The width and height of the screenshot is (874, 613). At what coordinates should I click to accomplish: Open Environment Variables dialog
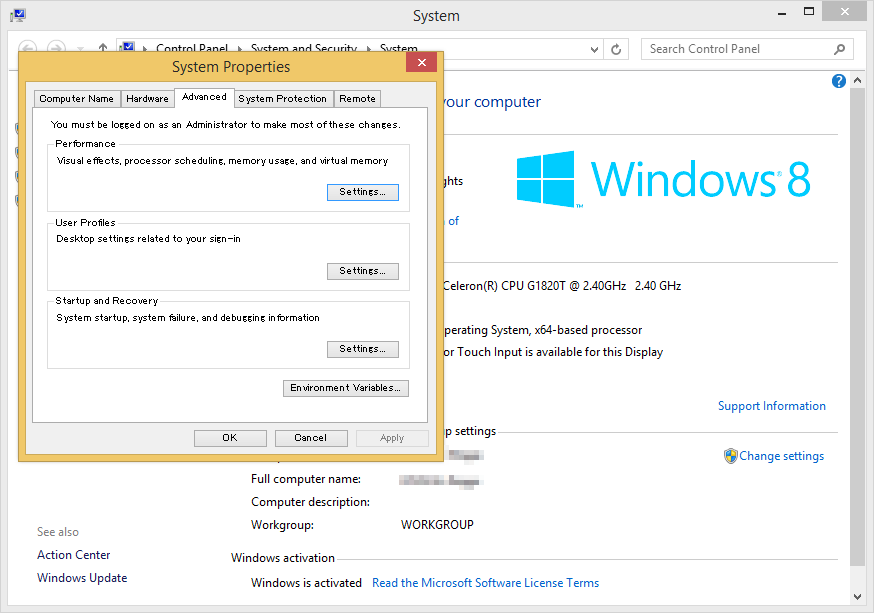click(x=346, y=388)
